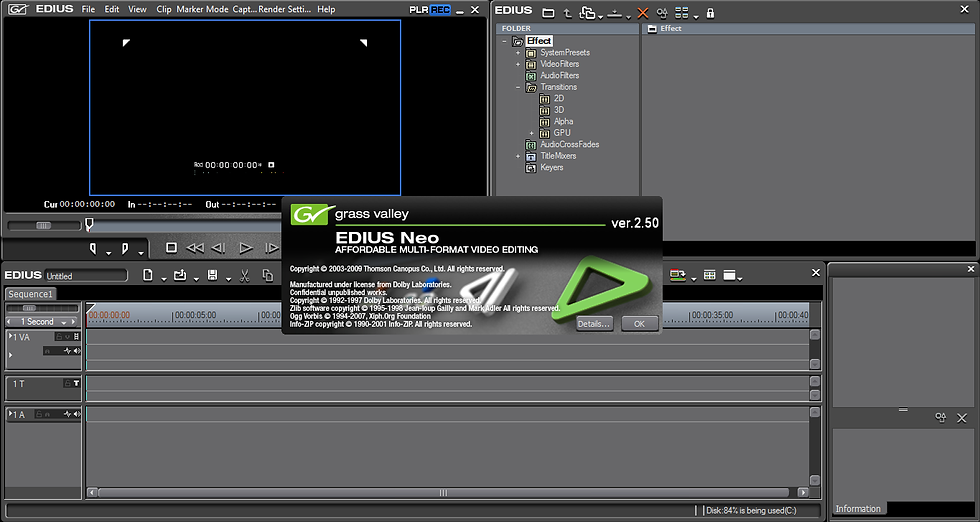
Task: Toggle audio mute speaker on 1 A track
Action: click(77, 414)
